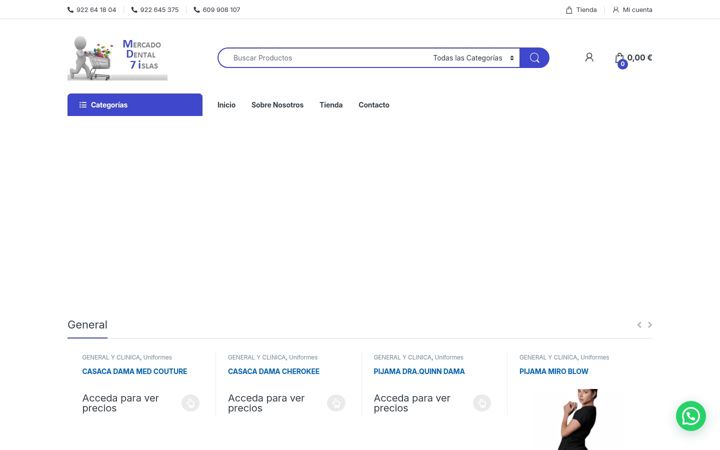720x450 pixels.
Task: Click Acceda para ver precios under CASACA DAMA CHEROKEE
Action: (266, 403)
